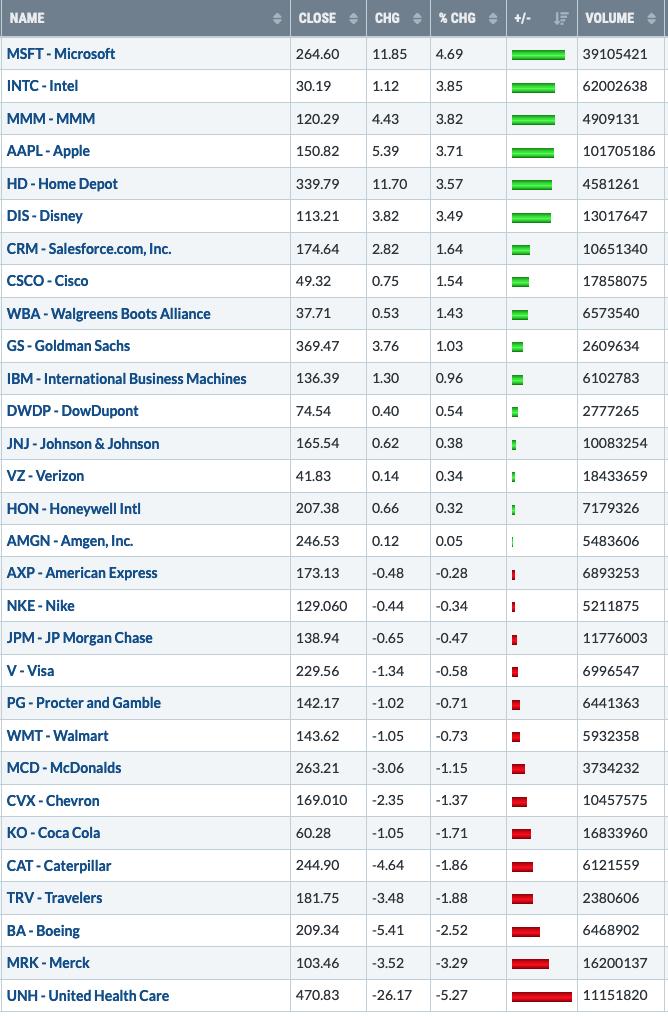Image resolution: width=668 pixels, height=1016 pixels.
Task: Select United Health Care change -26.17
Action: tap(391, 996)
